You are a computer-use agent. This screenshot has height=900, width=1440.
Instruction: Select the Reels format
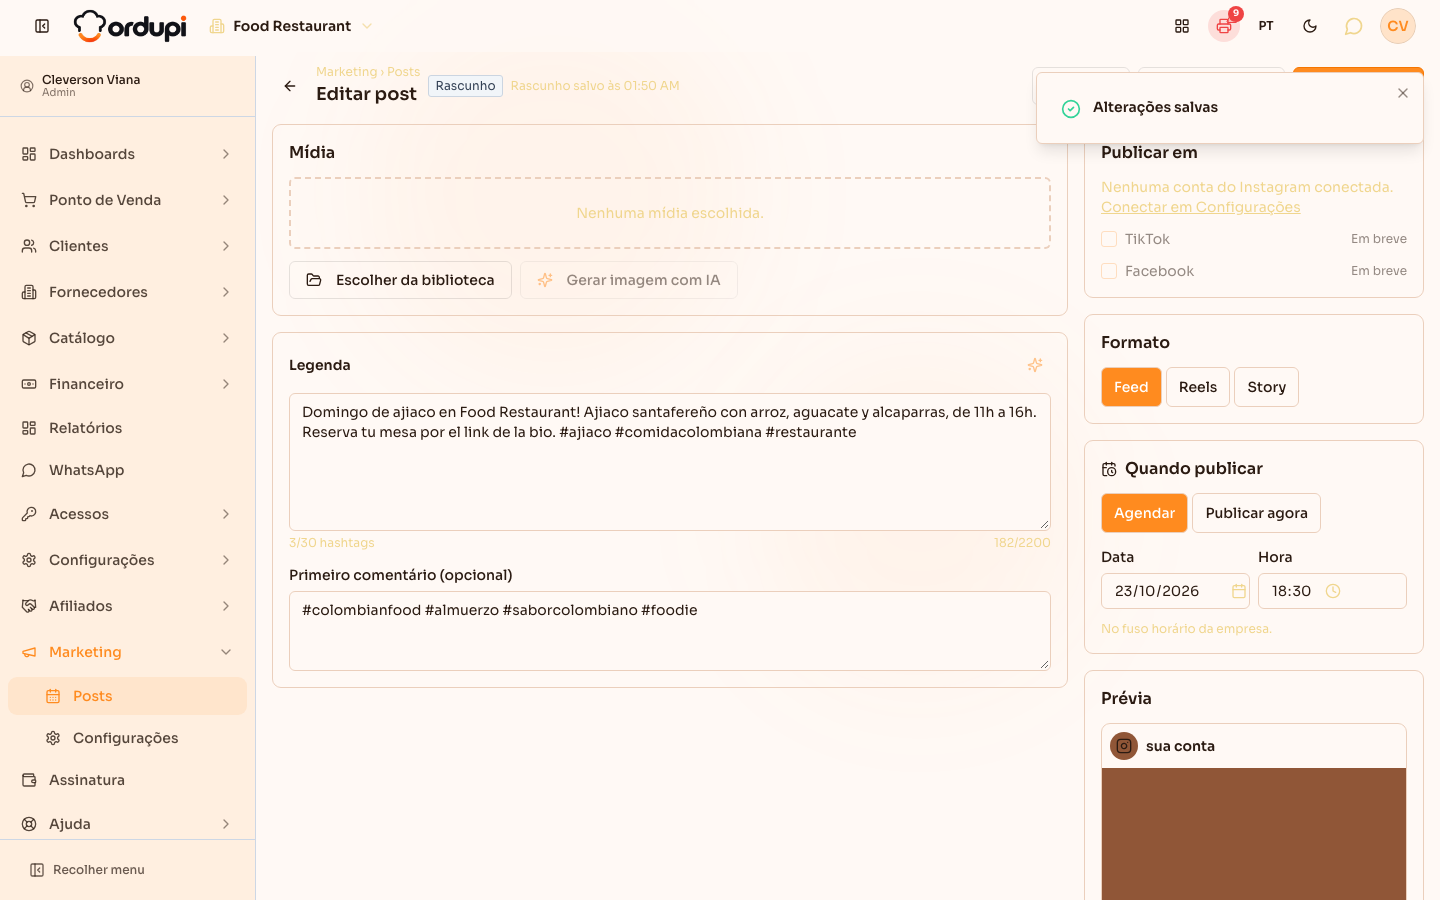tap(1198, 387)
